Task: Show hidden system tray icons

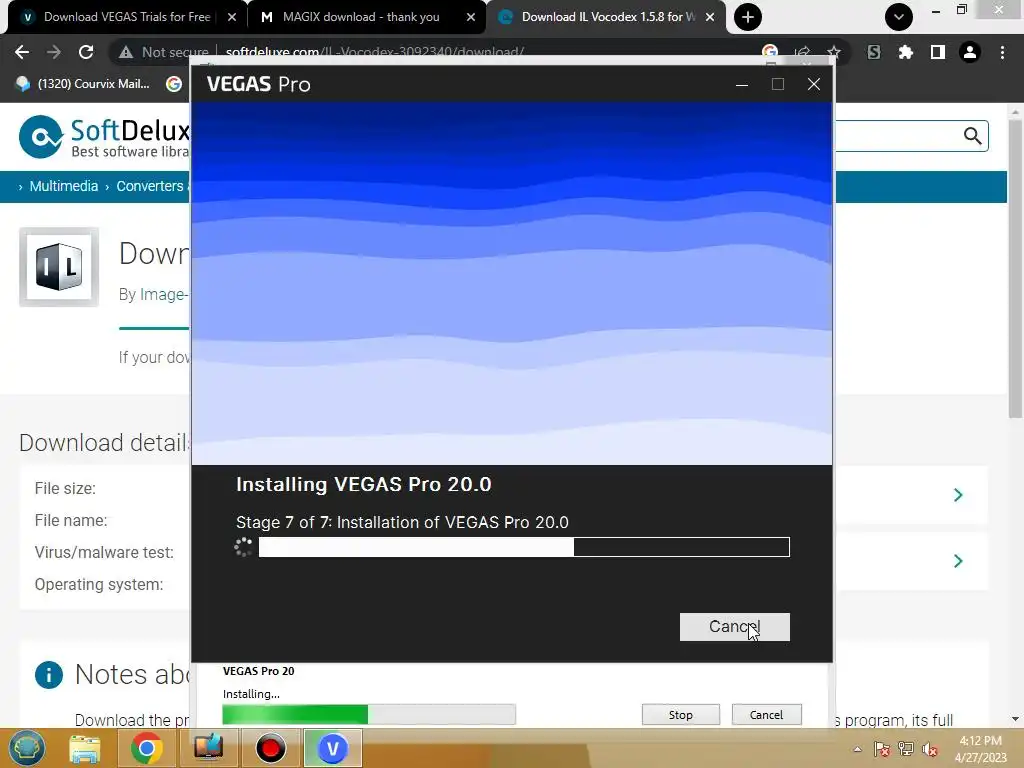Action: (x=857, y=749)
